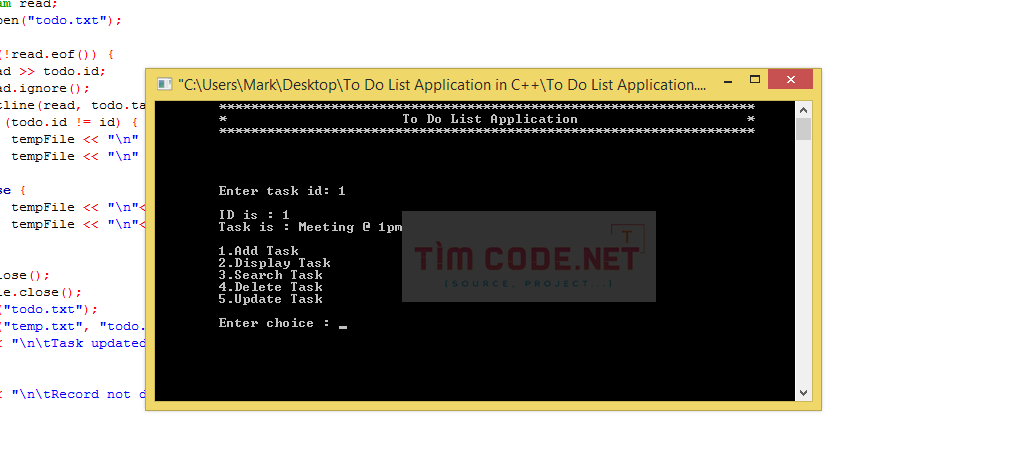Click the console vertical scrollbar thumb
The height and width of the screenshot is (473, 1018).
803,128
